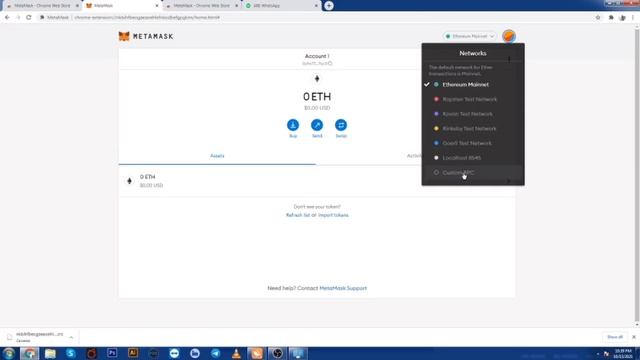The width and height of the screenshot is (640, 360).
Task: Select Localhost 8545 network
Action: [473, 158]
